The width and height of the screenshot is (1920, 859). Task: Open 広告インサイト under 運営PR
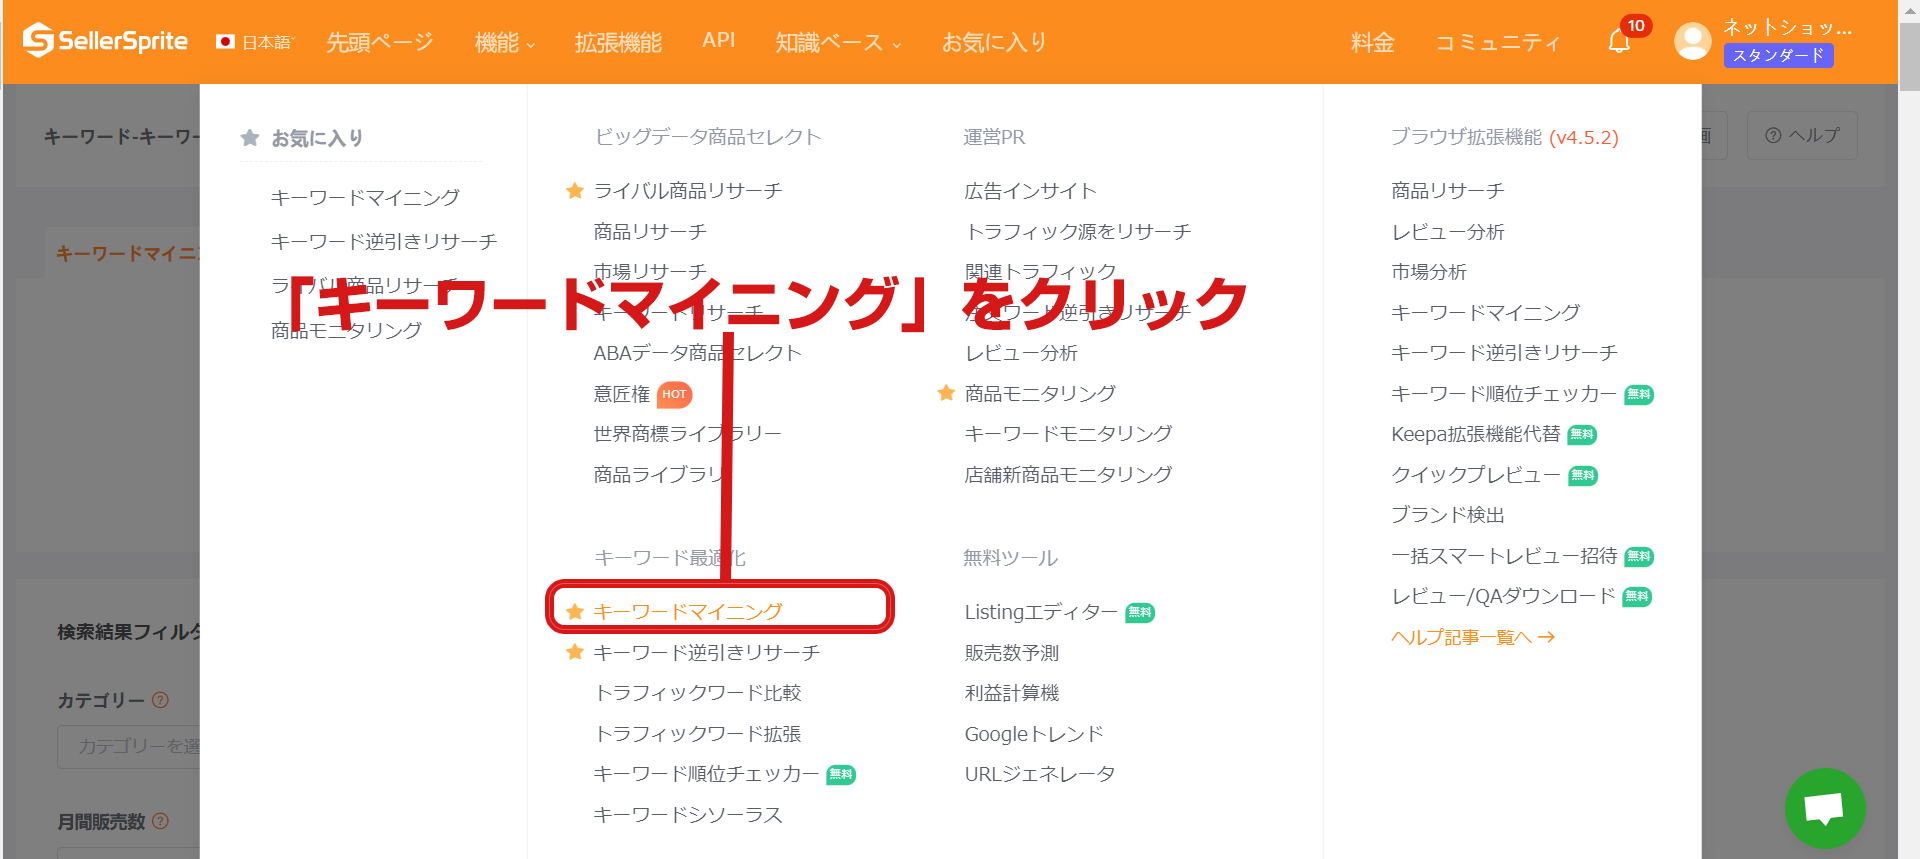click(x=1031, y=190)
